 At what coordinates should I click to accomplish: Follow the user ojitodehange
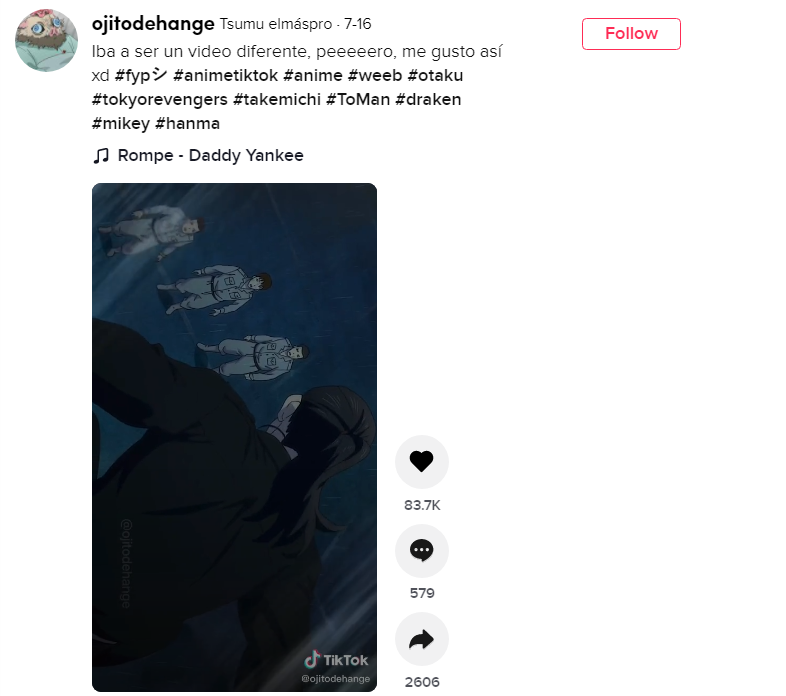tap(631, 34)
